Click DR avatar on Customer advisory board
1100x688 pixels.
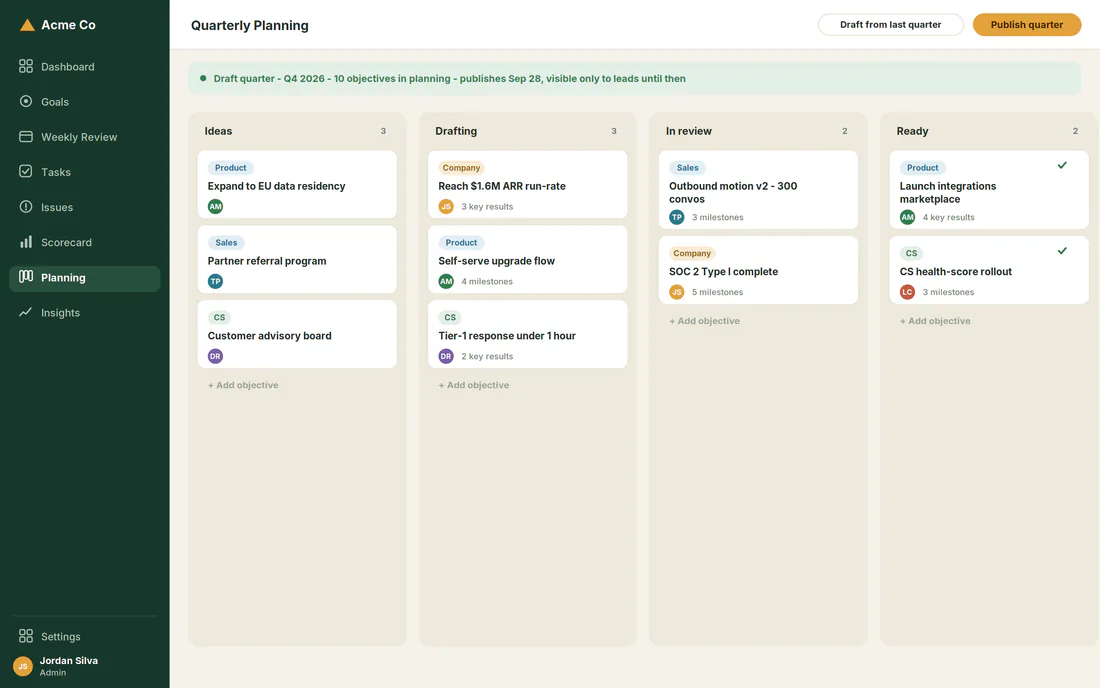tap(215, 356)
